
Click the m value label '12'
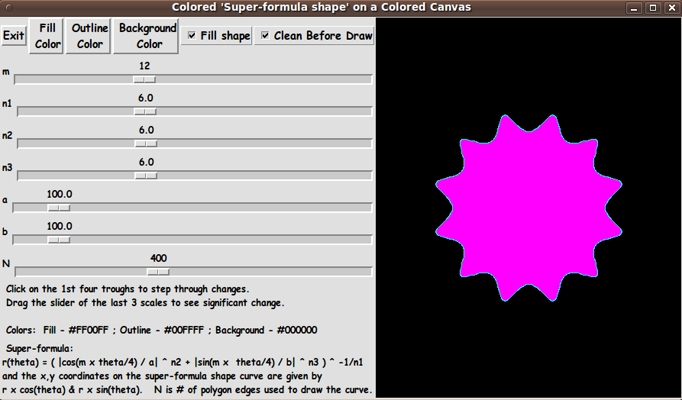pyautogui.click(x=144, y=66)
